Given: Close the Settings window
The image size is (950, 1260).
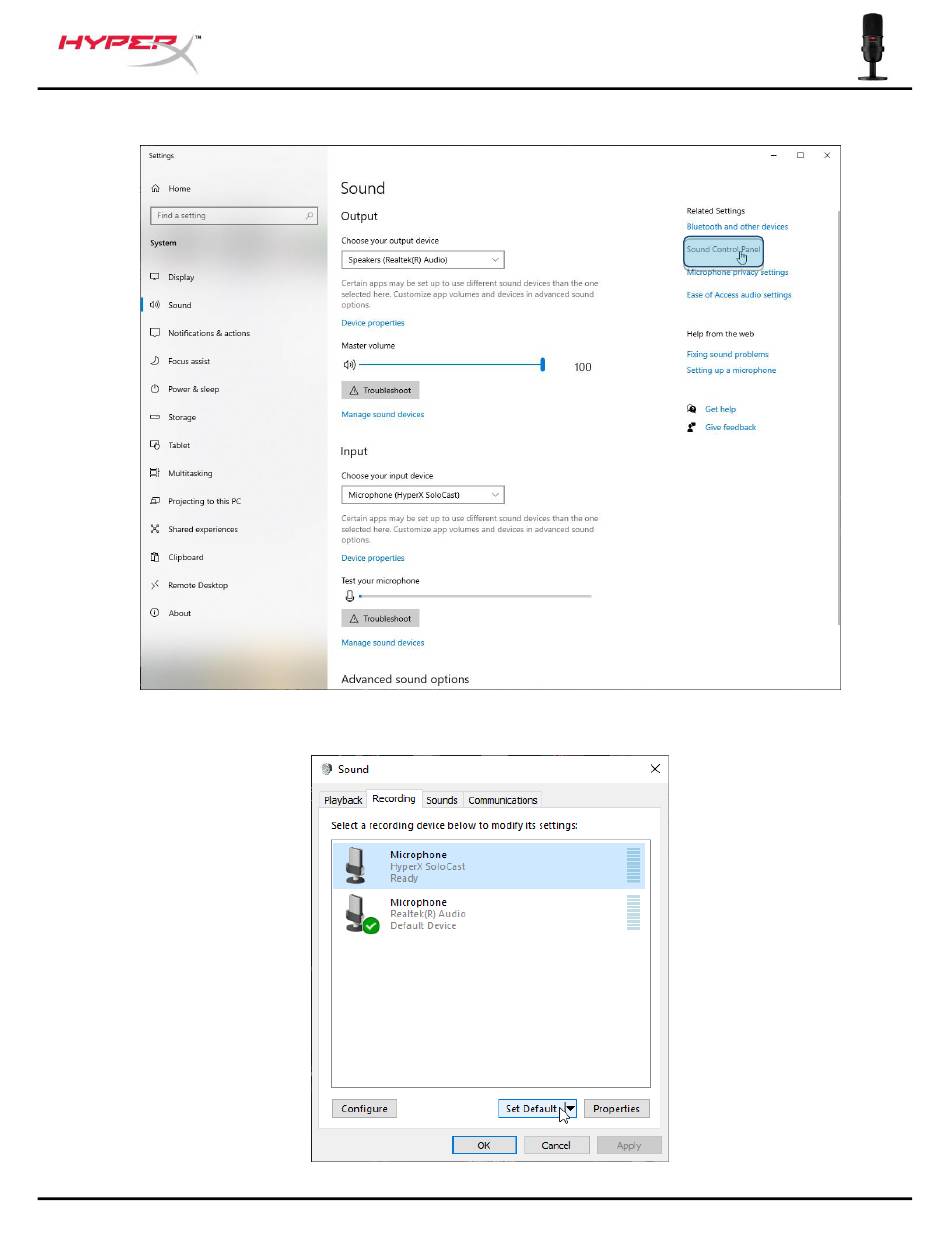Looking at the screenshot, I should click(x=827, y=156).
